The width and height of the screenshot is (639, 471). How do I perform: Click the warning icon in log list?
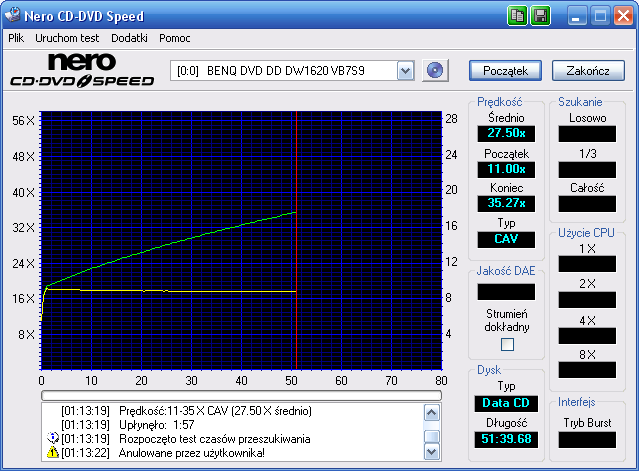(53, 452)
